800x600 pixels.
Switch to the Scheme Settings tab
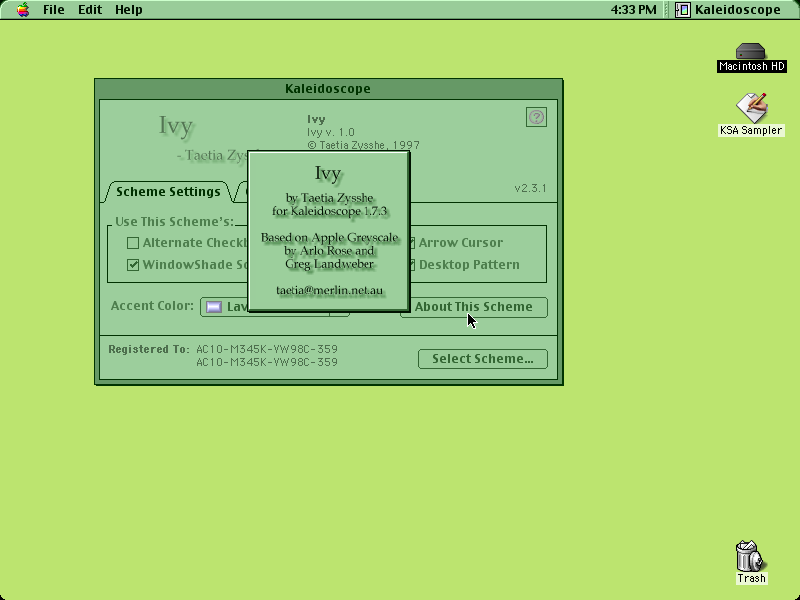click(168, 192)
